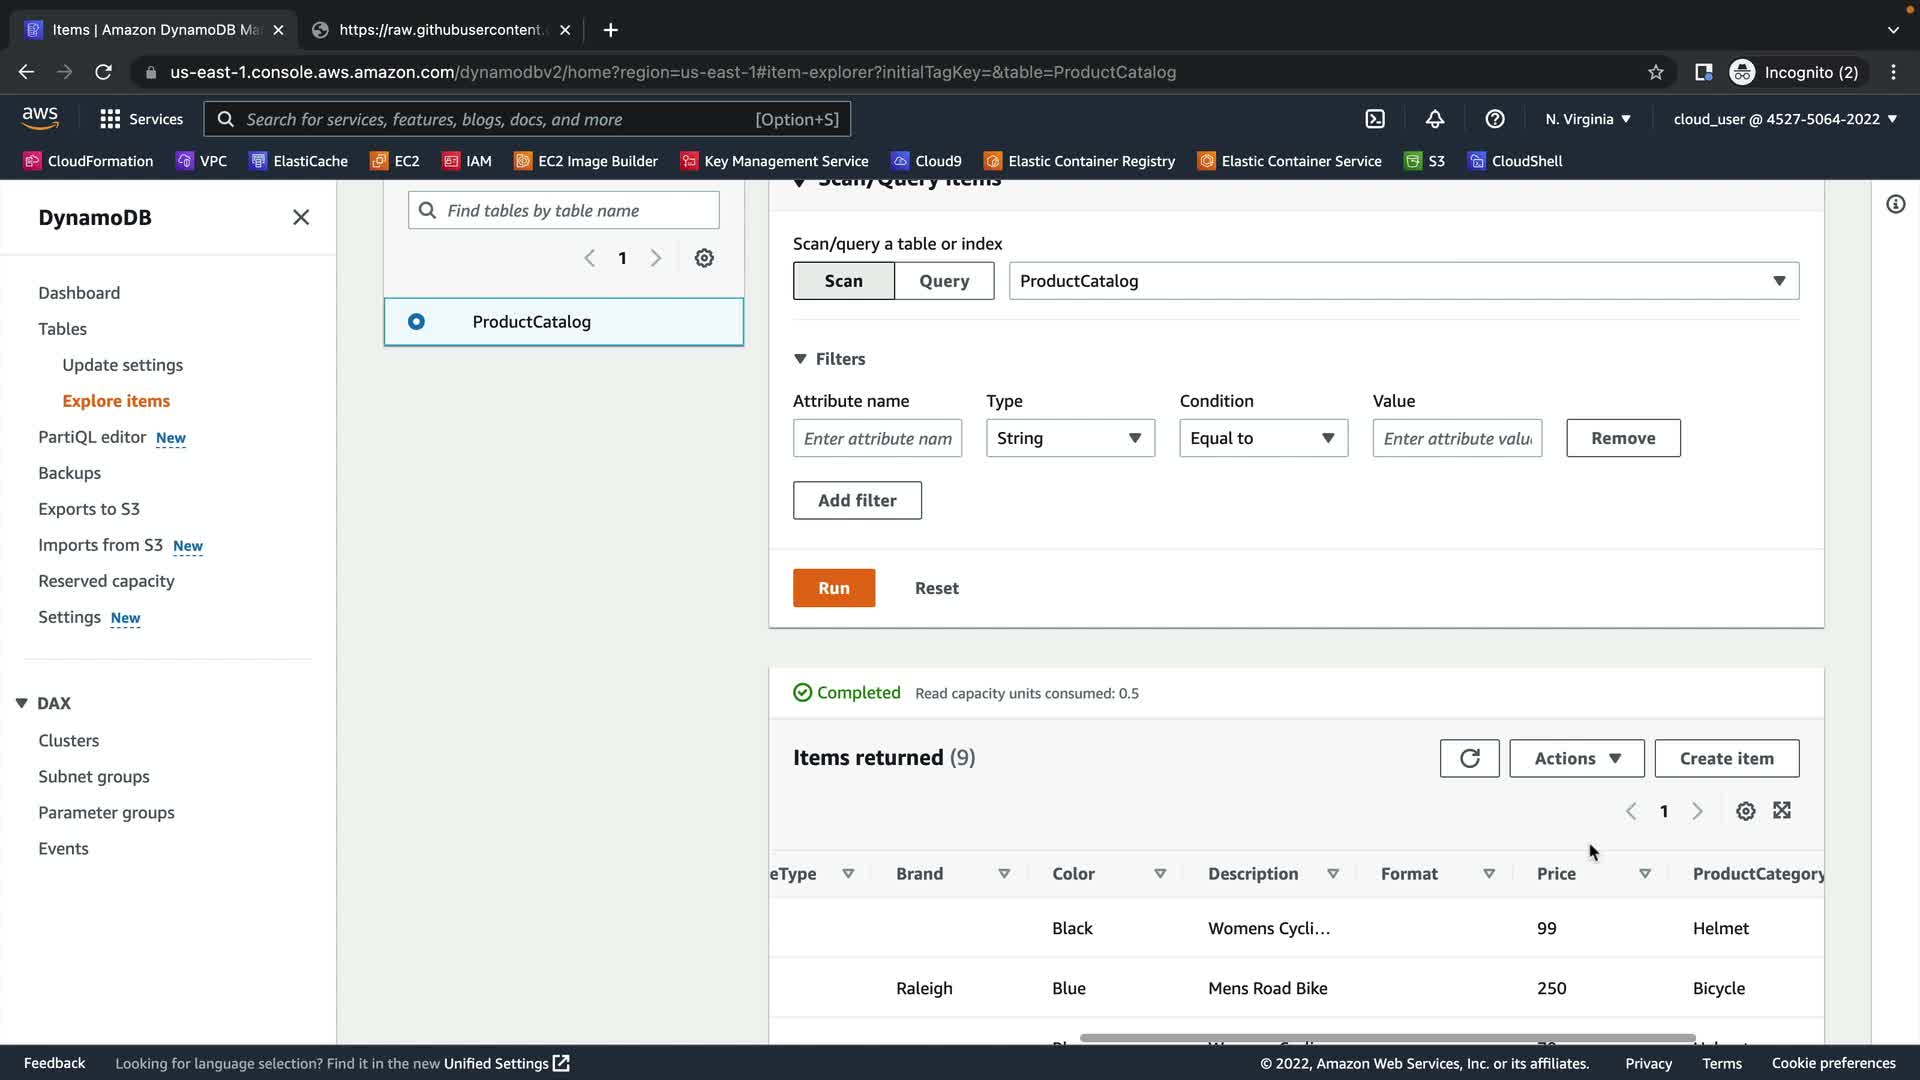
Task: Click the notifications bell icon
Action: (1434, 119)
